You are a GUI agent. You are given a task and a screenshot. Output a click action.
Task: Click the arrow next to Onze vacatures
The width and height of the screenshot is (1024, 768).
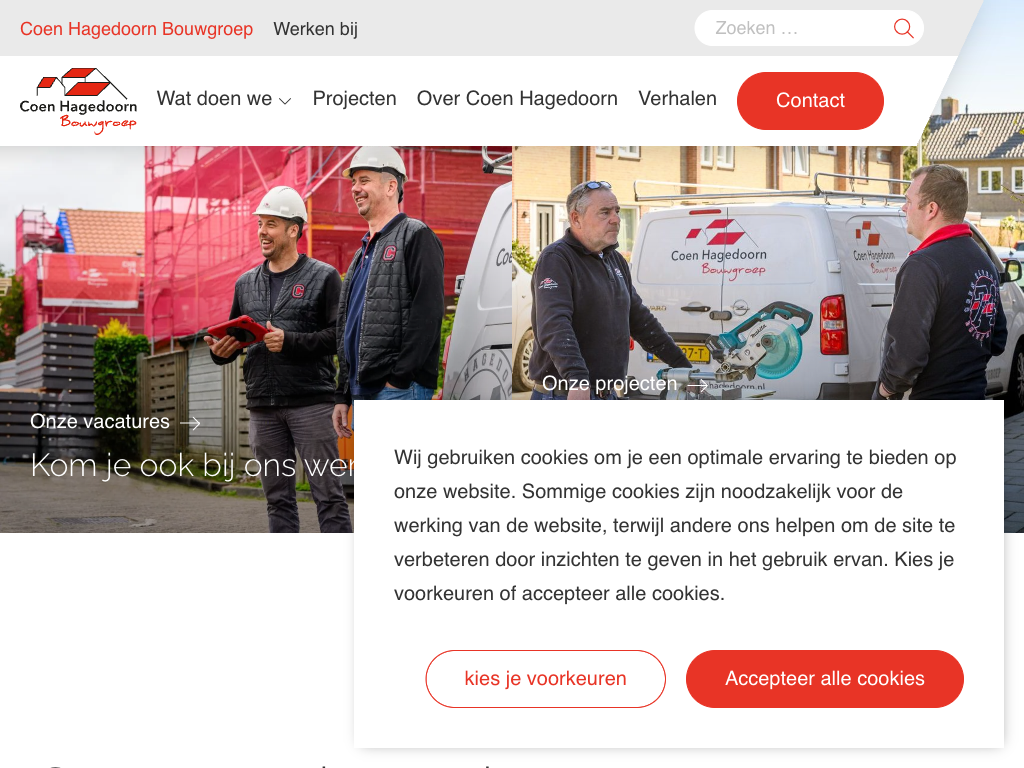(190, 423)
